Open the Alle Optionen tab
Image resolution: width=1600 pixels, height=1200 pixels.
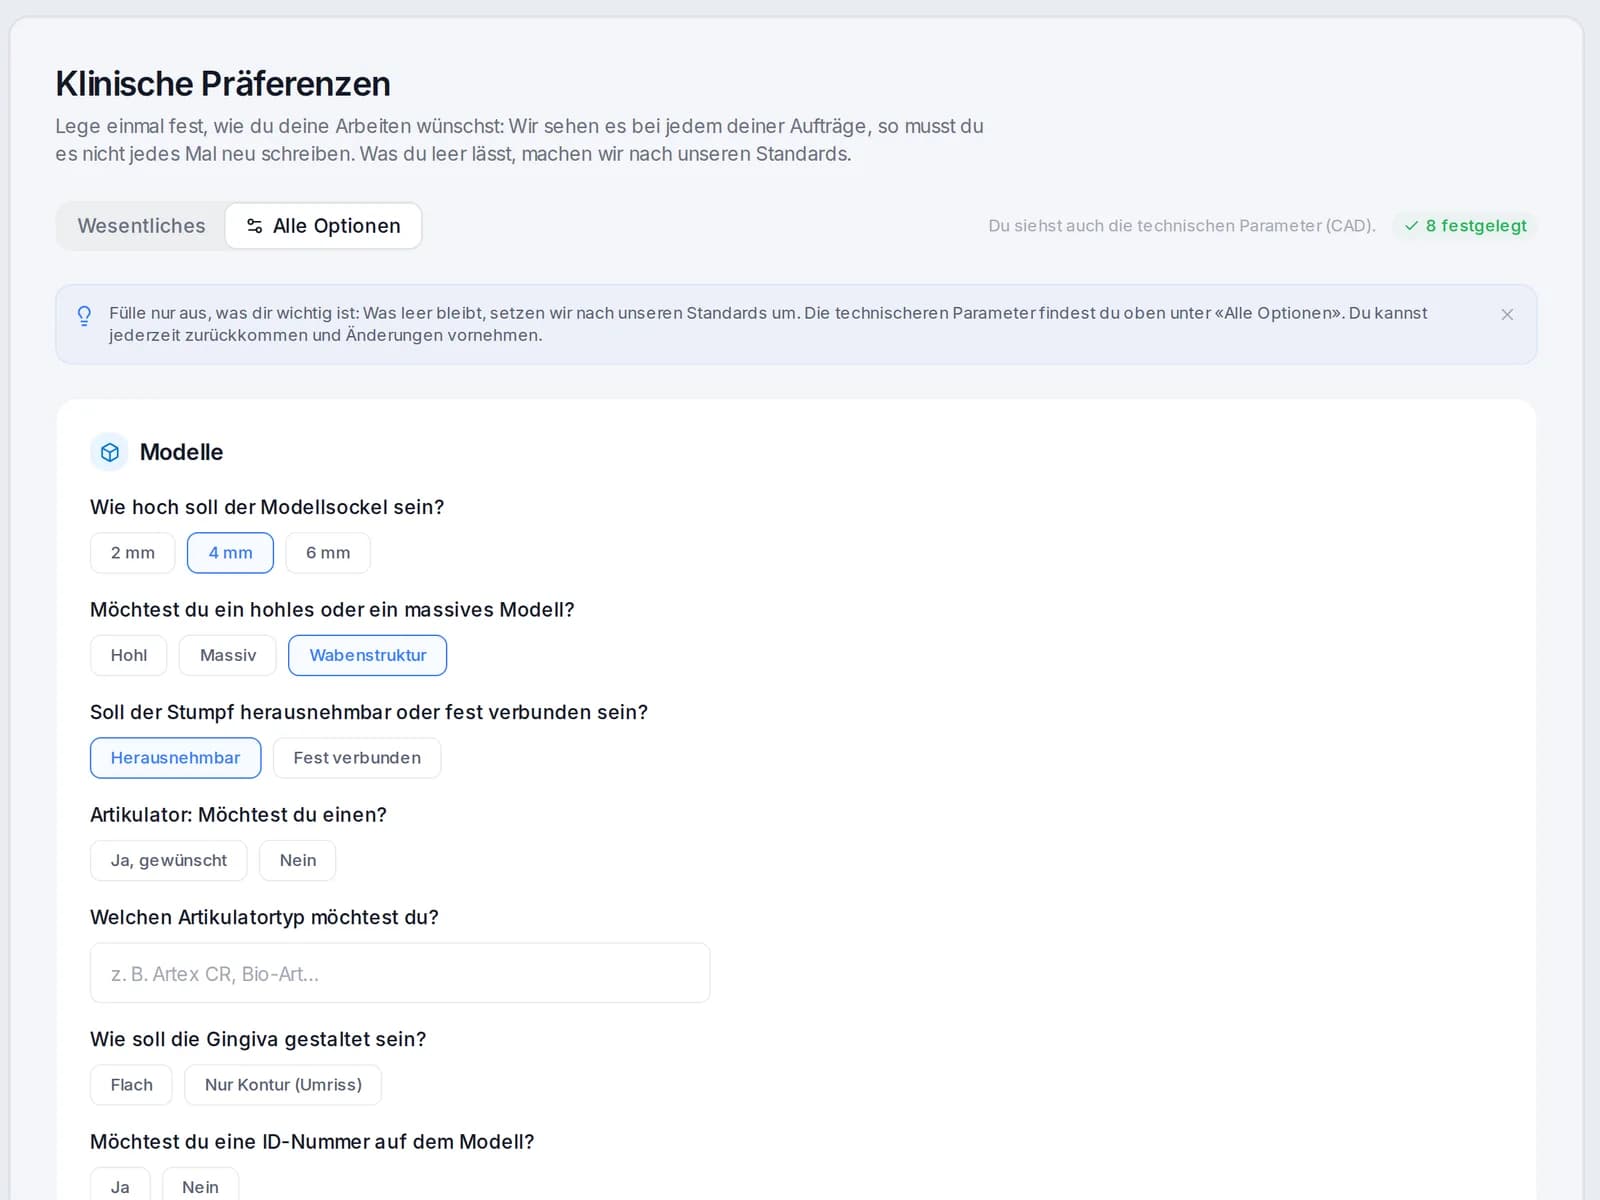point(323,226)
